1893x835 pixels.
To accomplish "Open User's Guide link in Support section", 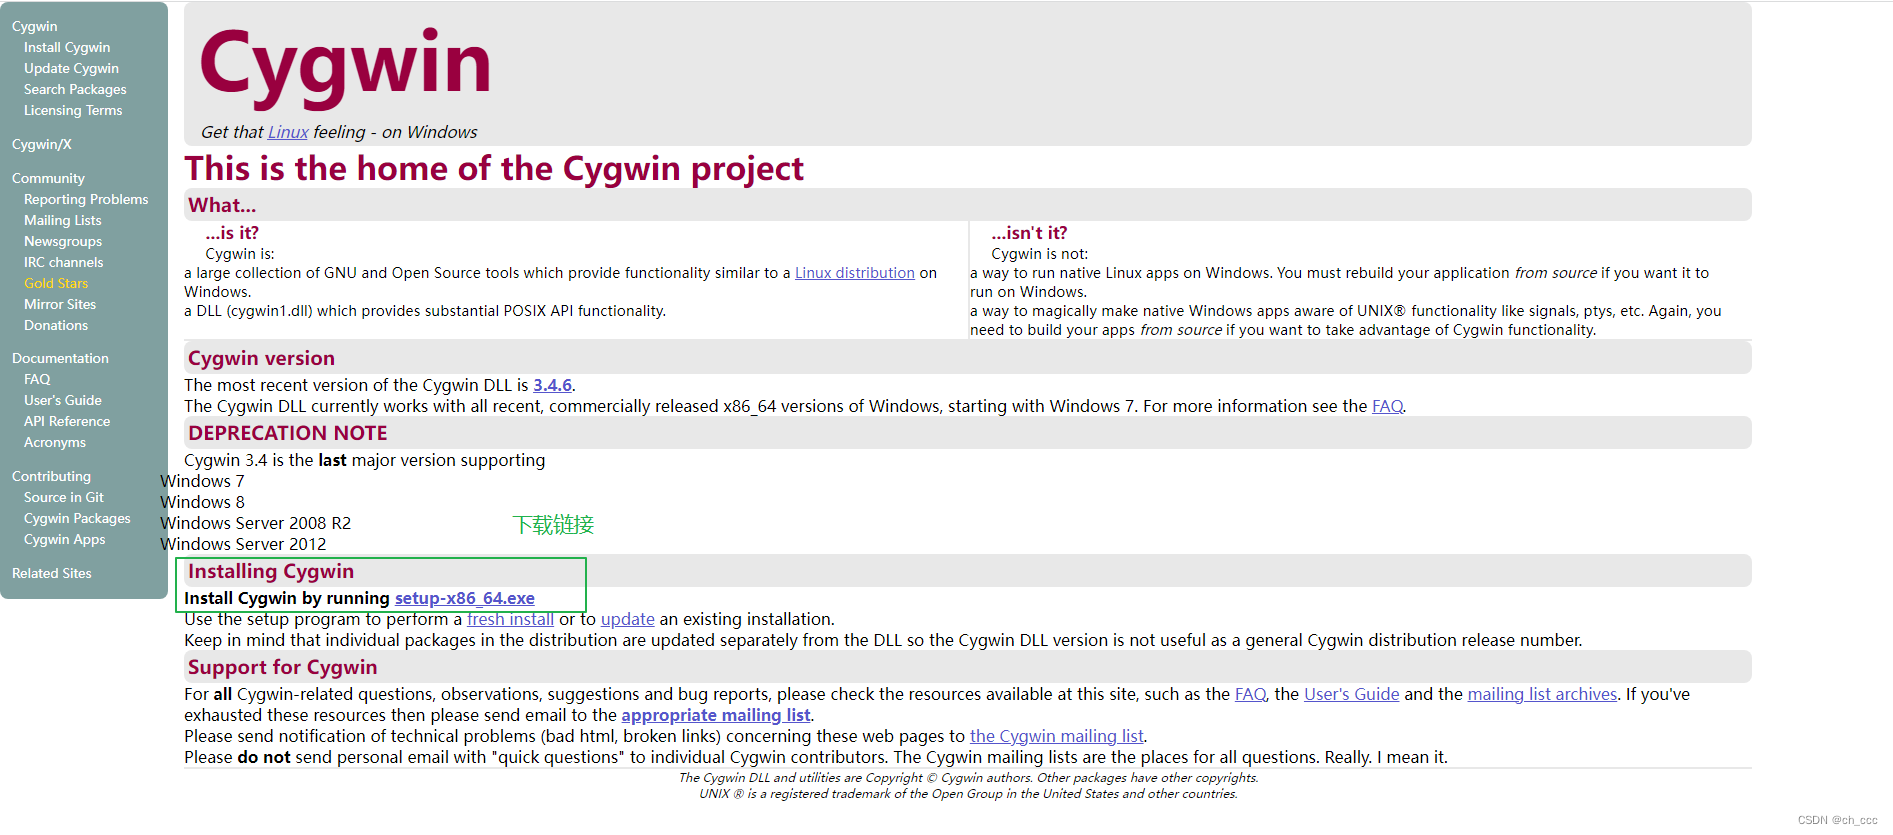I will pyautogui.click(x=1352, y=694).
